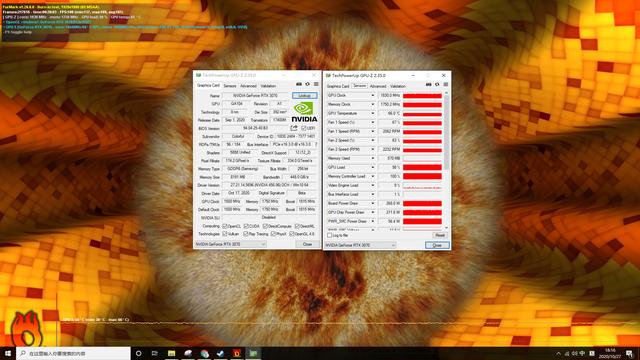Viewport: 640px width, 360px height.
Task: Open the GPU Temperature sensor dropdown
Action: point(373,113)
